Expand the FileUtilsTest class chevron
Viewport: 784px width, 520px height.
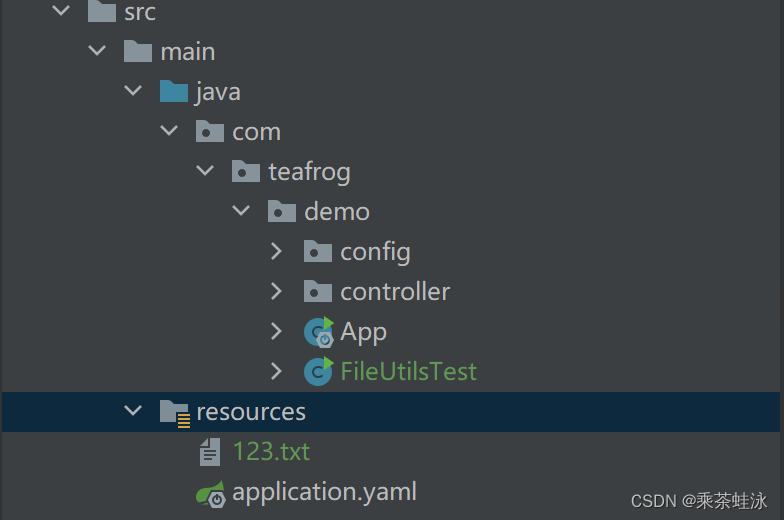coord(276,371)
